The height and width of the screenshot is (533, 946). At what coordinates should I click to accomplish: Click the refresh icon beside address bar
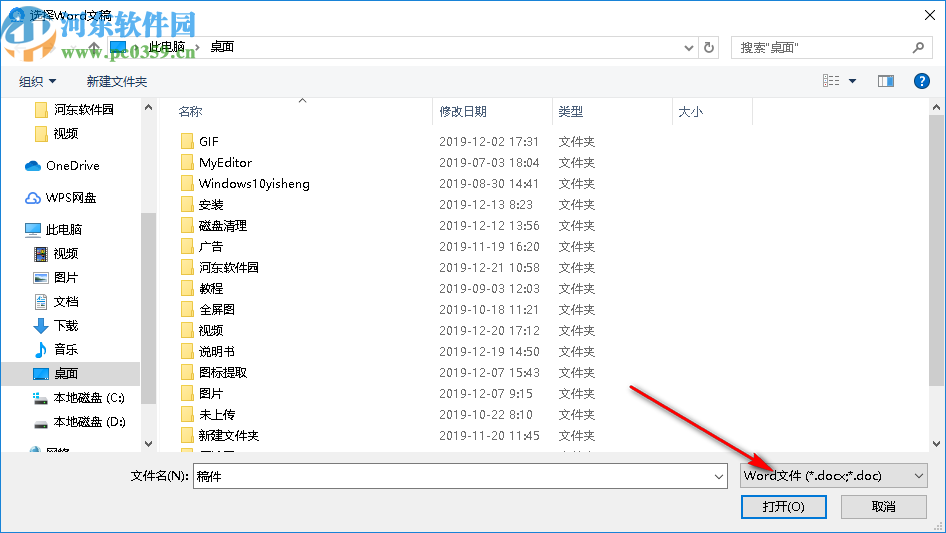point(709,47)
